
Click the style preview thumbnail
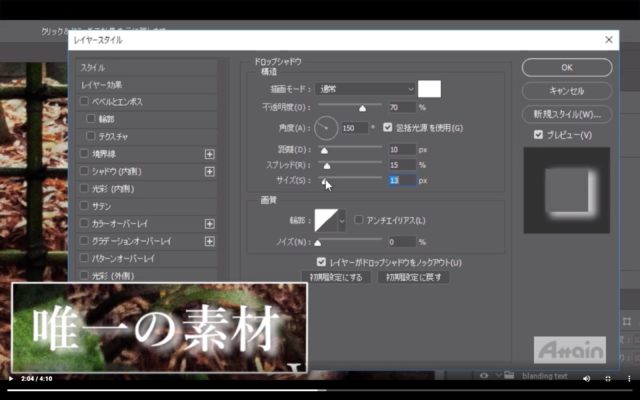pos(567,190)
